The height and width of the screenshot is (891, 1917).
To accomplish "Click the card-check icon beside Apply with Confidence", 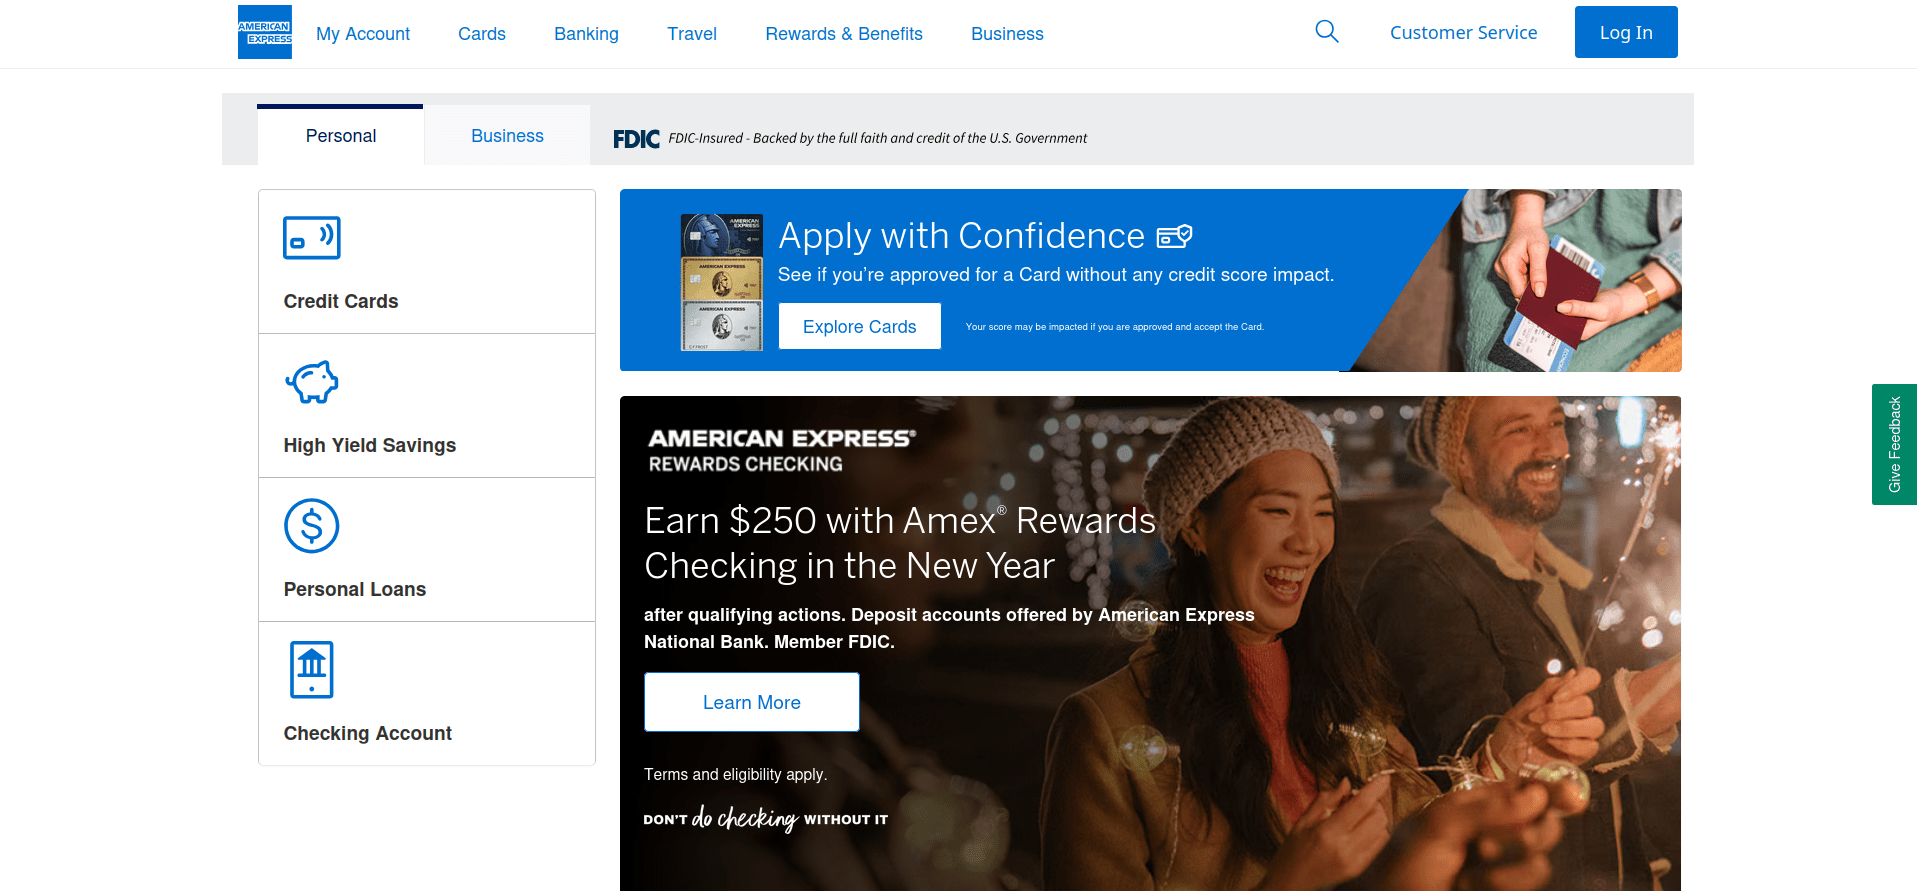I will [x=1175, y=236].
